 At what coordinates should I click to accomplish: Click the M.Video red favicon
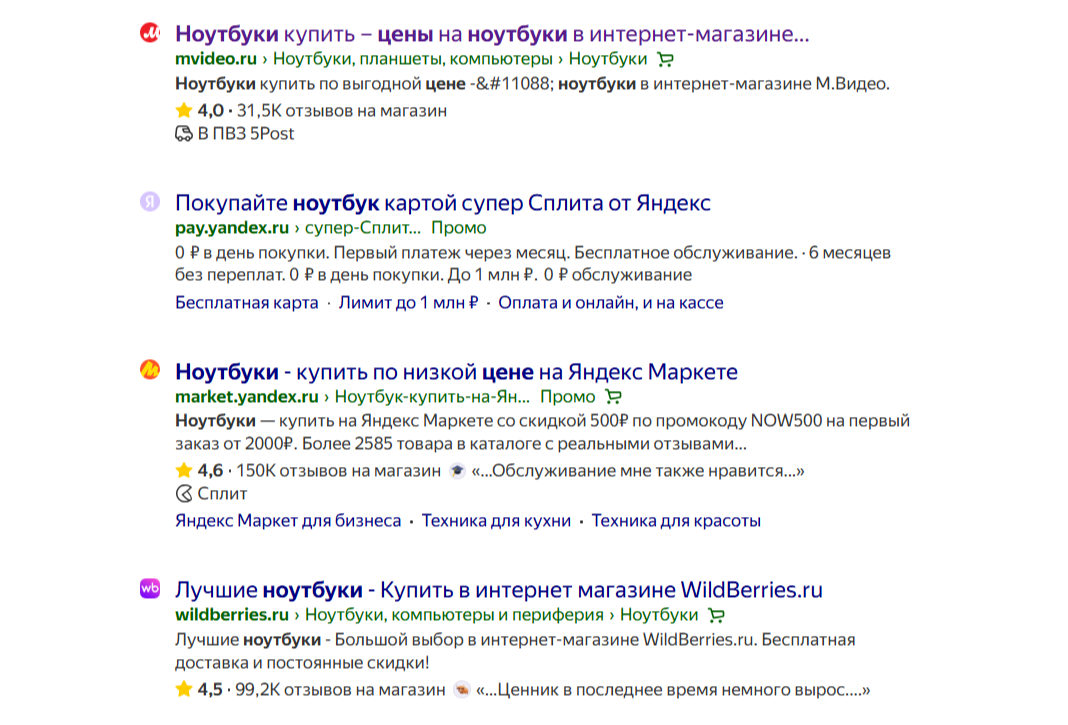click(x=149, y=33)
